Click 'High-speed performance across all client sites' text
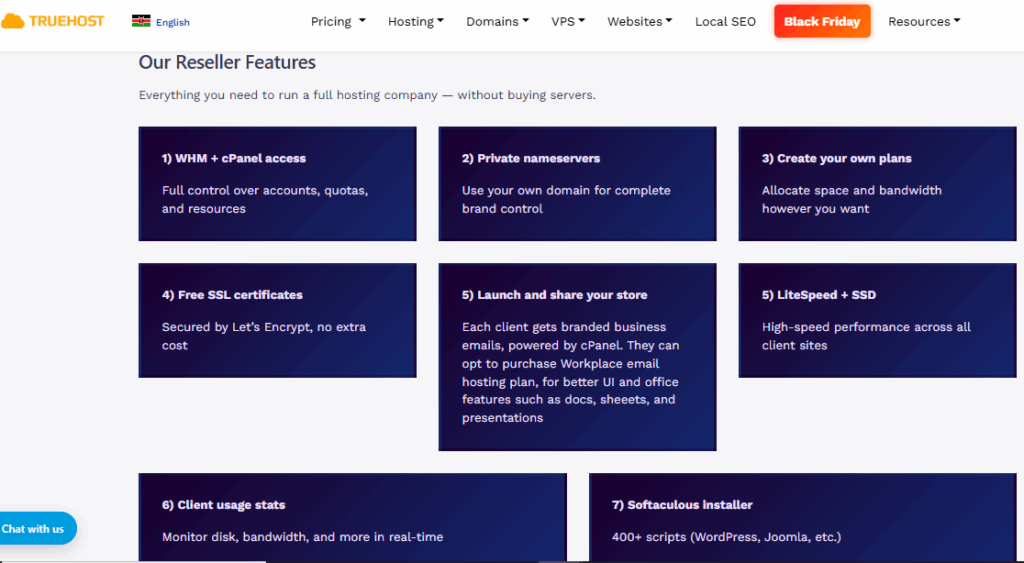The height and width of the screenshot is (563, 1024). [866, 336]
